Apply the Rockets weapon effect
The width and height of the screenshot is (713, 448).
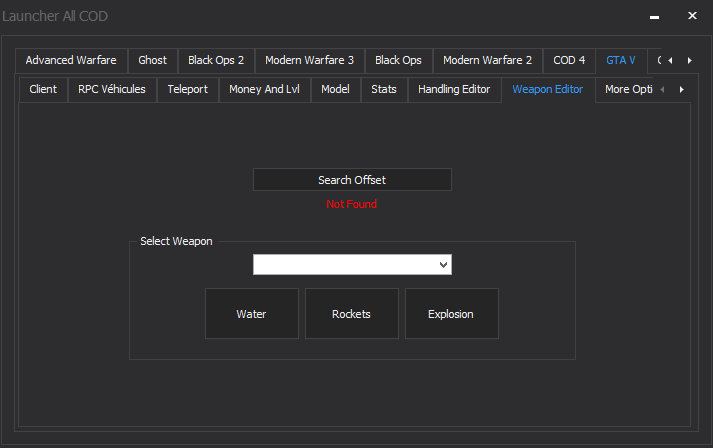(x=351, y=313)
